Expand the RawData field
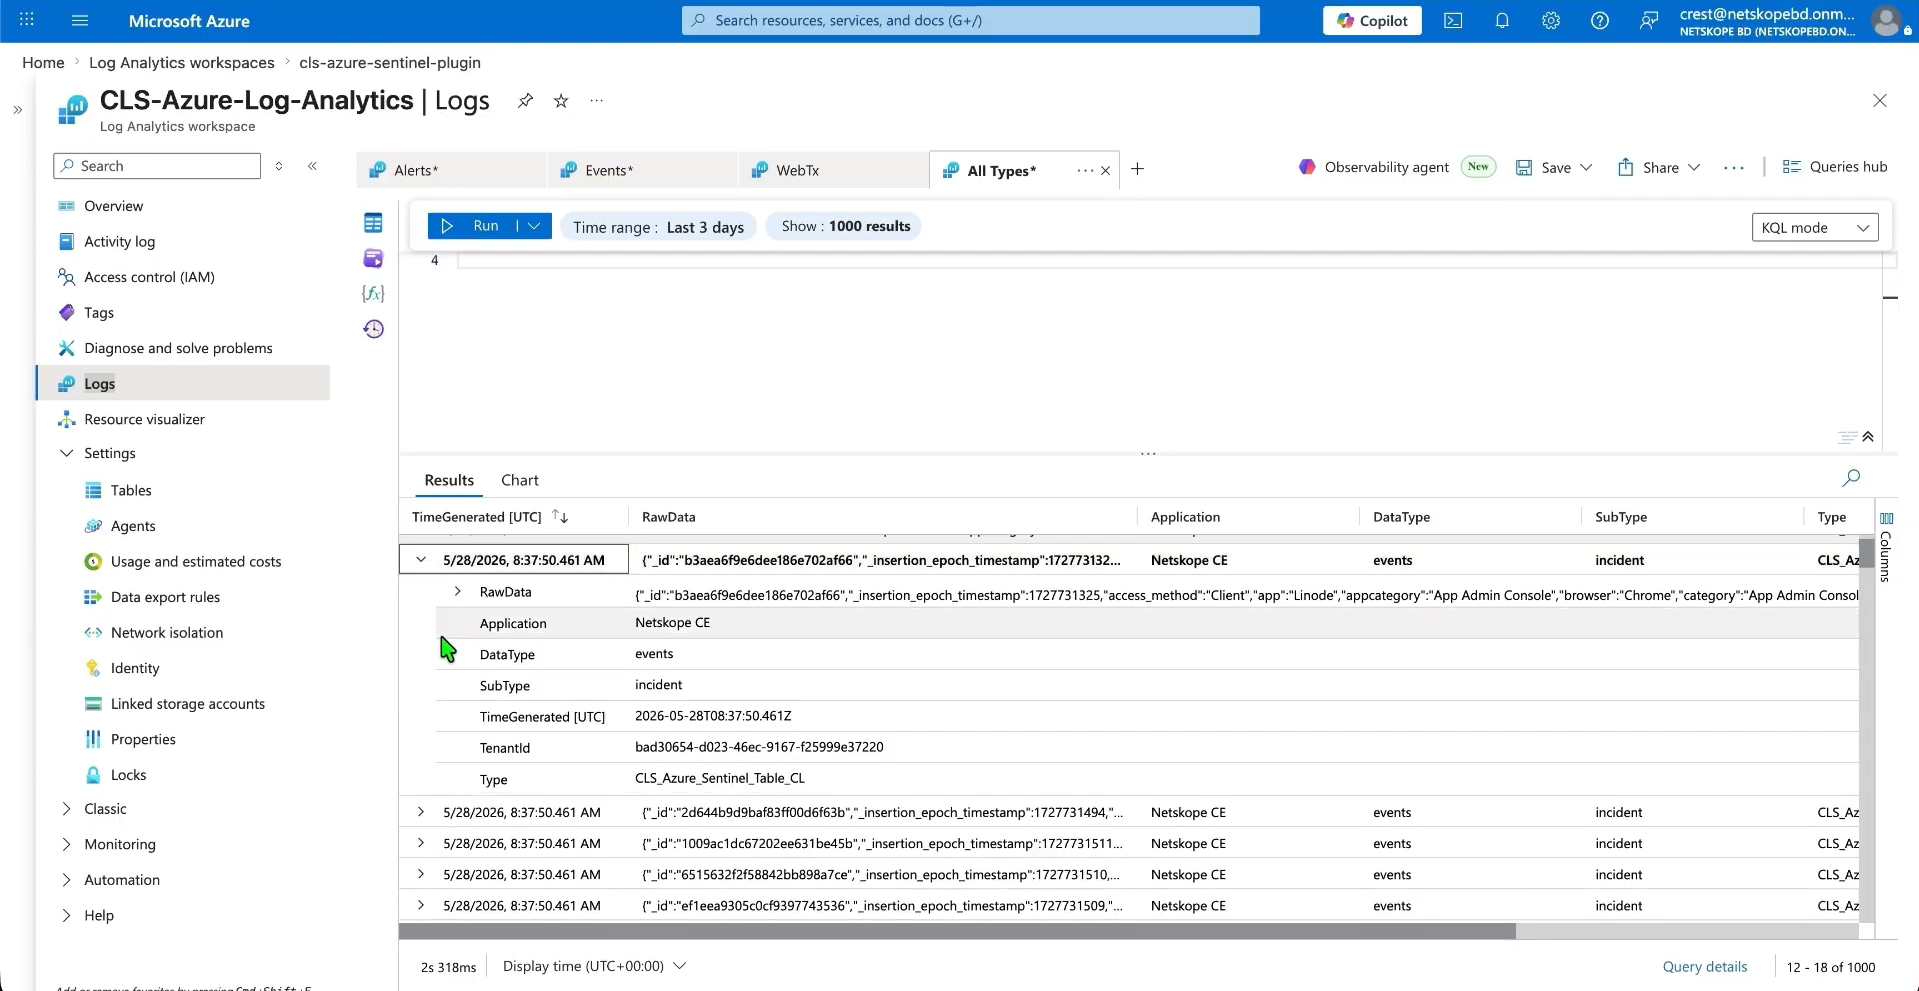 457,592
